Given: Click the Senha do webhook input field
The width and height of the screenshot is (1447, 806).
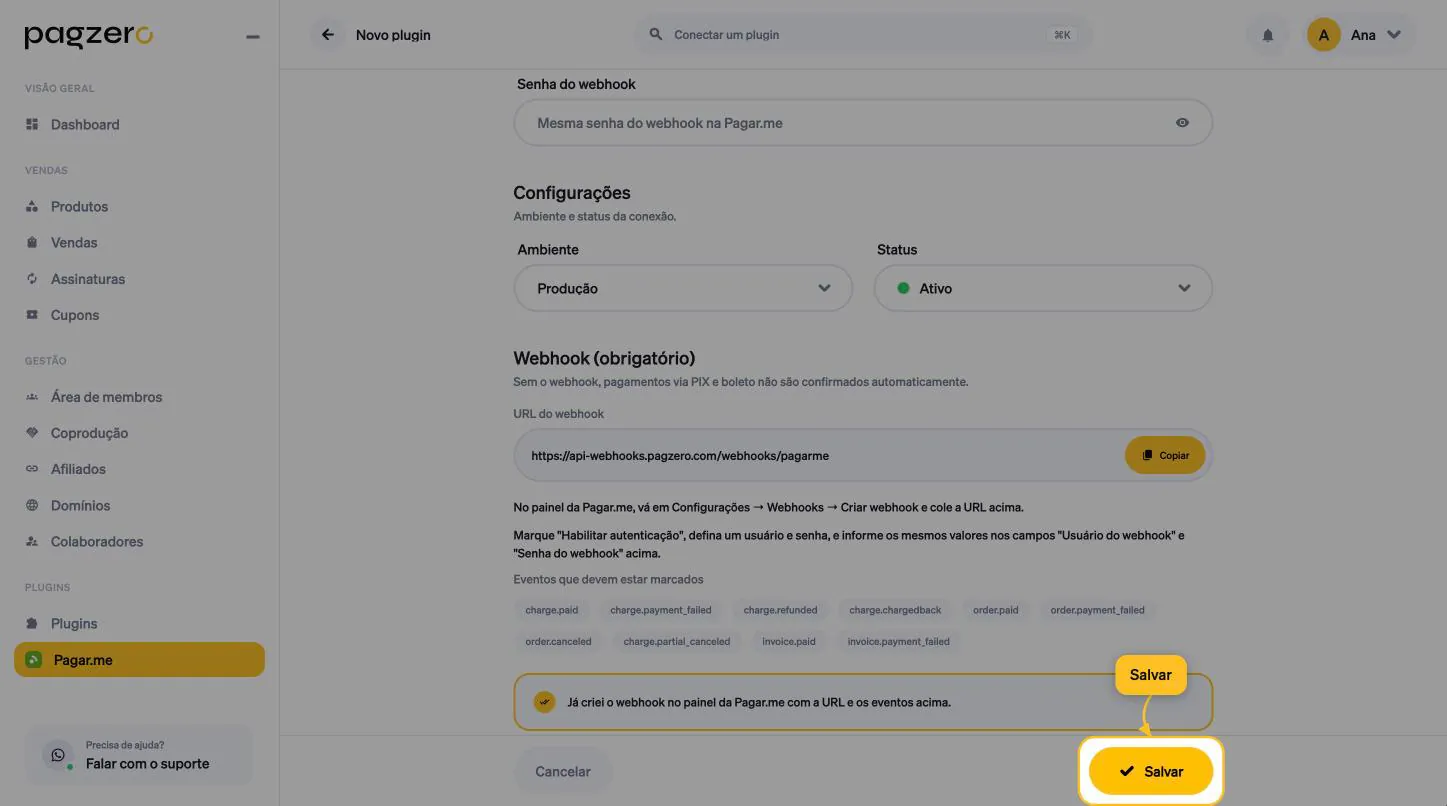Looking at the screenshot, I should [x=863, y=123].
